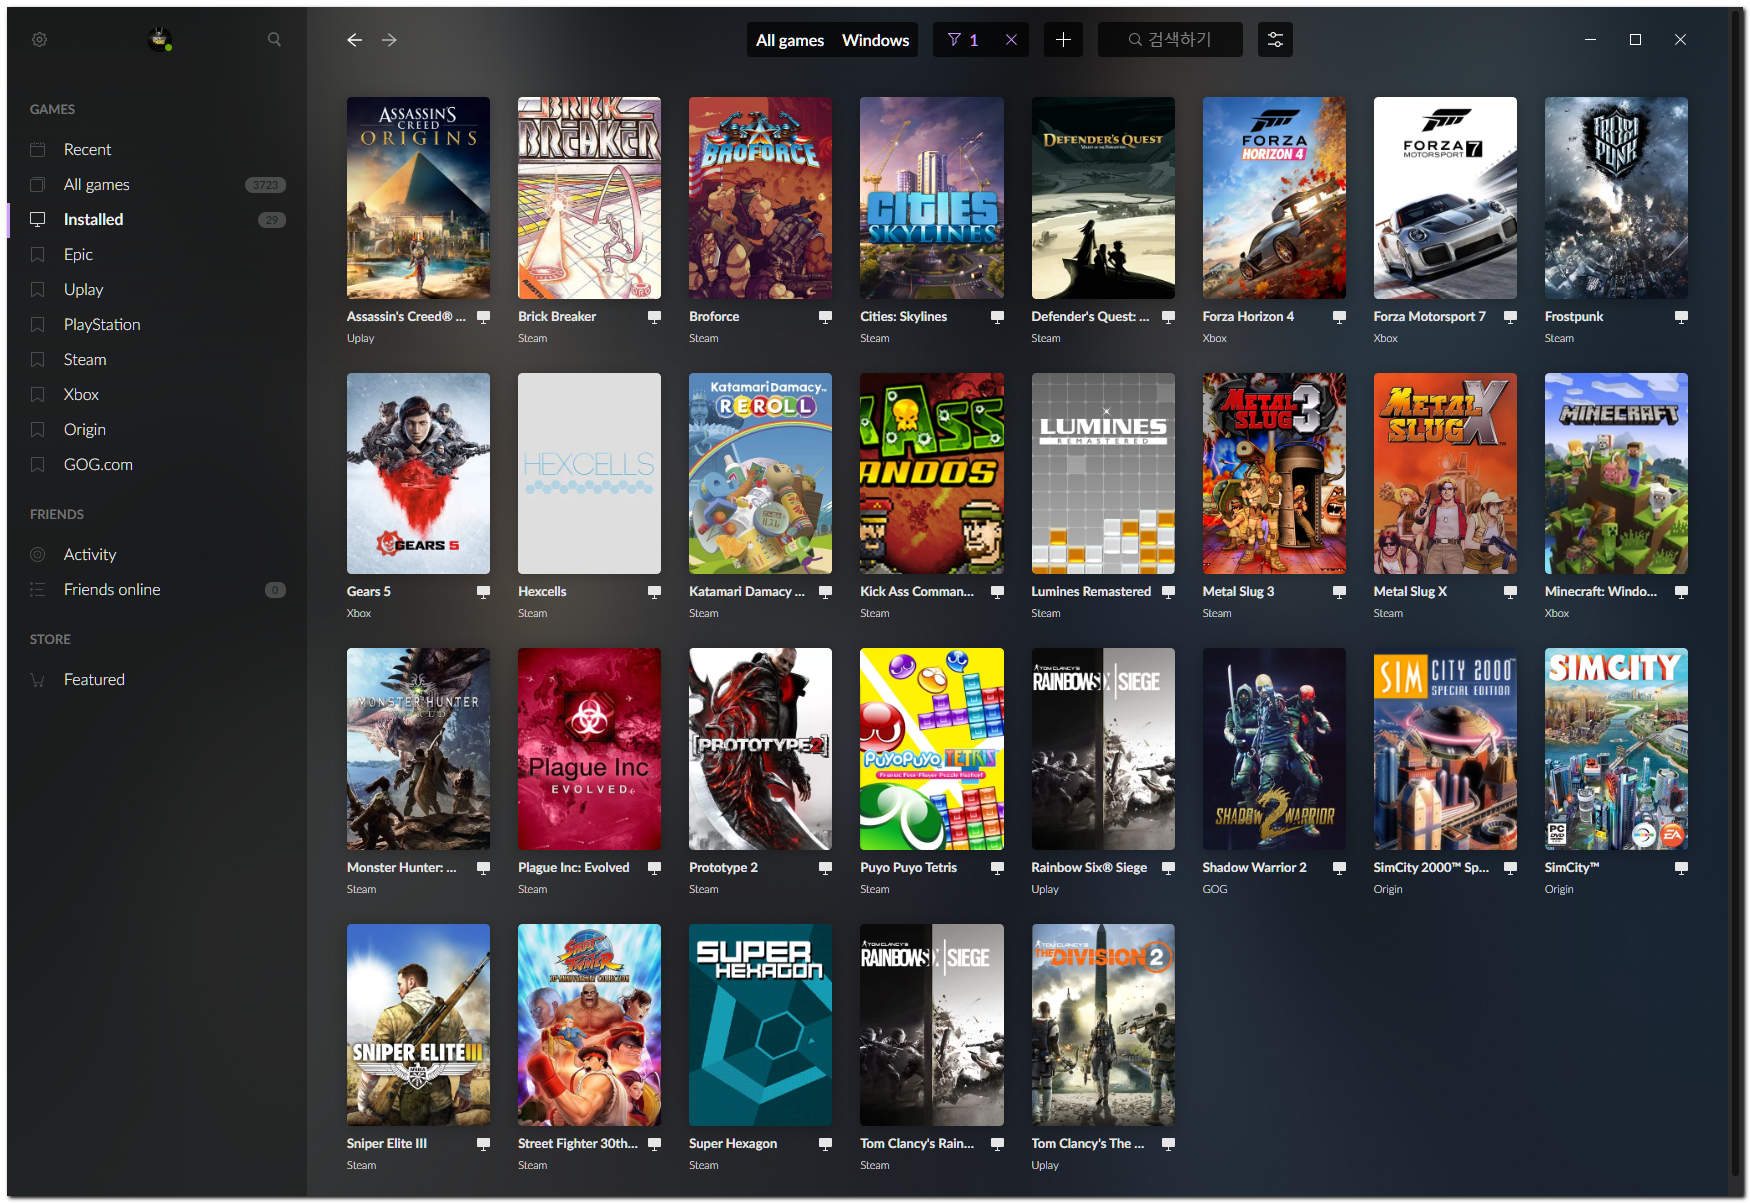Open the user profile avatar
Viewport: 1750px width, 1203px height.
[x=160, y=40]
